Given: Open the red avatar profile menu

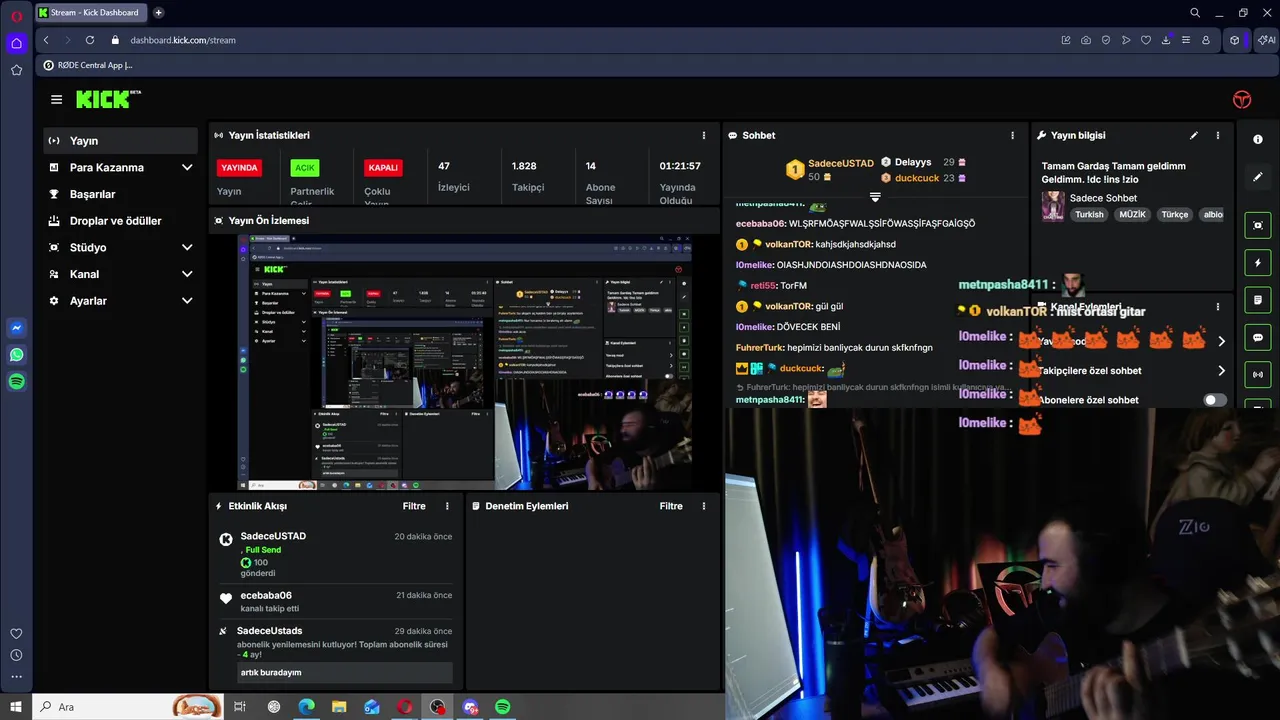Looking at the screenshot, I should (1242, 100).
